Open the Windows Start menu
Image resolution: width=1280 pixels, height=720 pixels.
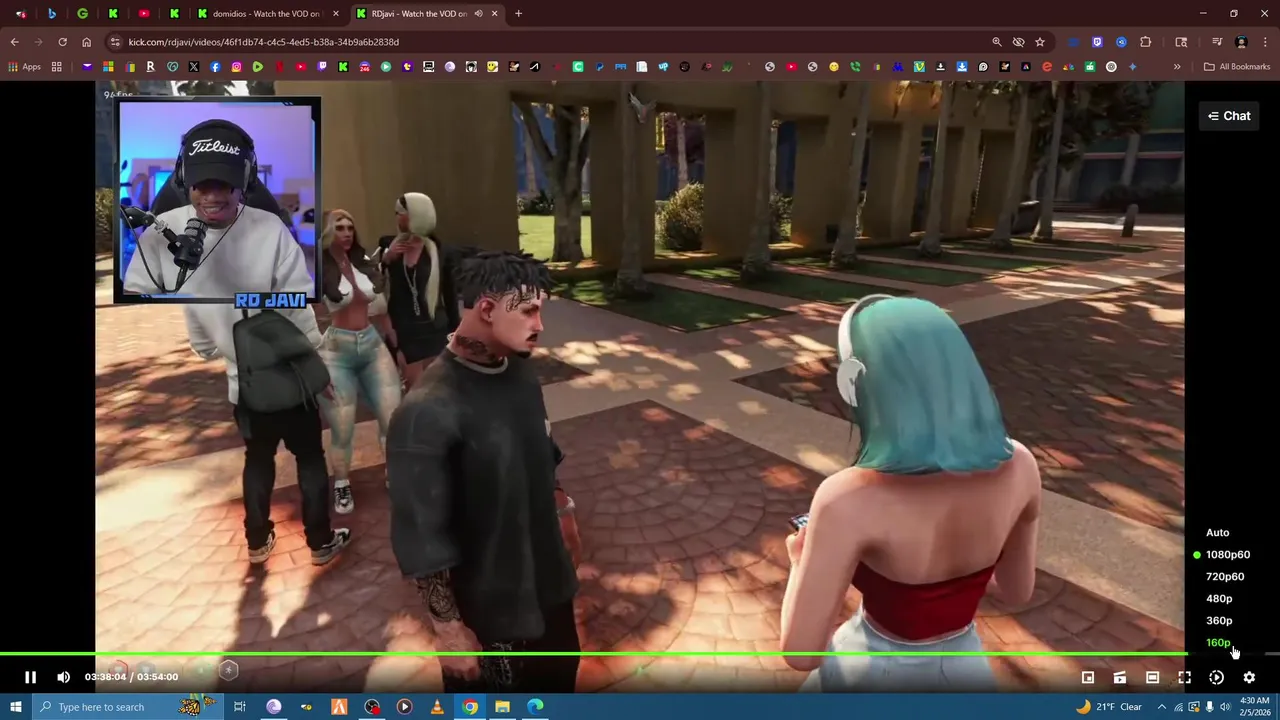15,707
